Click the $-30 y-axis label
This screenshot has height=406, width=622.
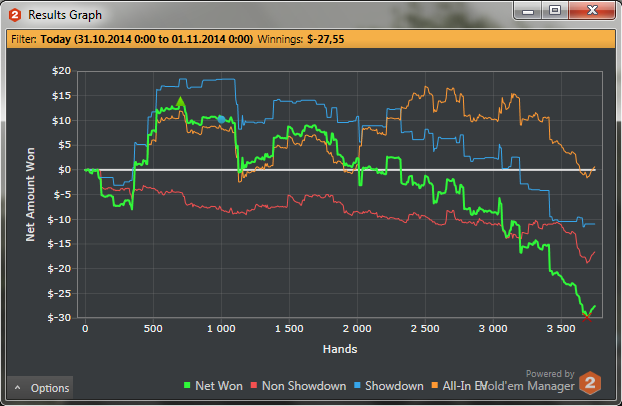coord(60,317)
